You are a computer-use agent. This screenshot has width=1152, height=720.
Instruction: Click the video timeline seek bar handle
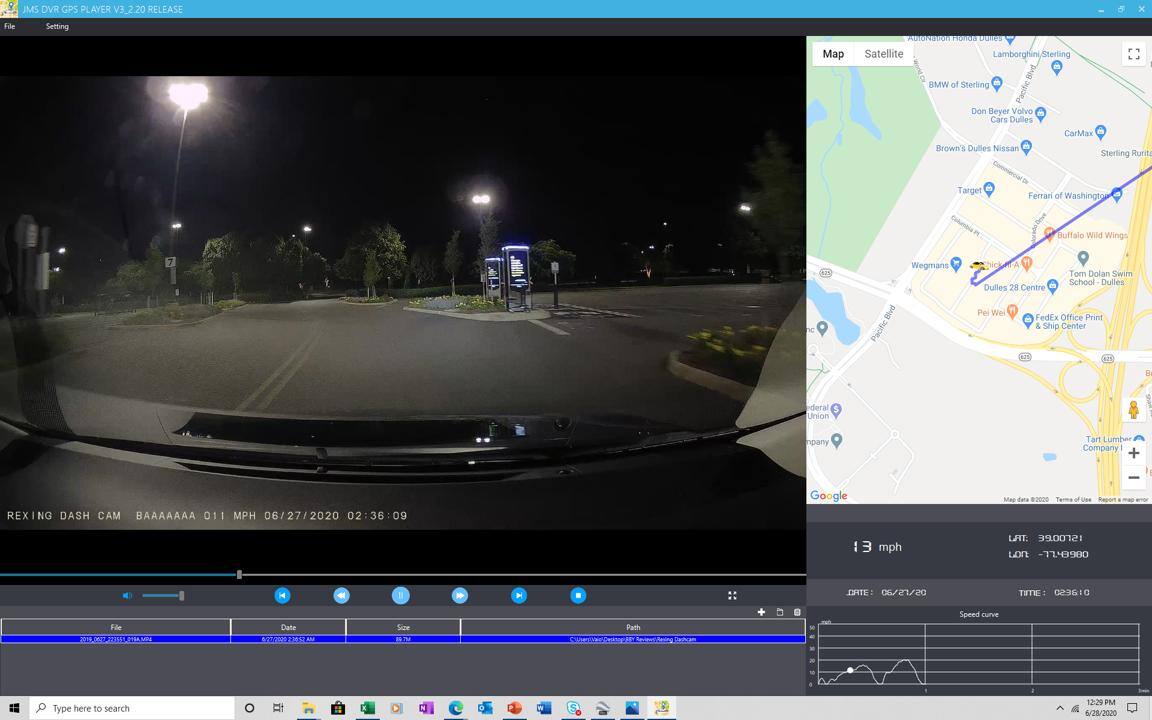239,574
